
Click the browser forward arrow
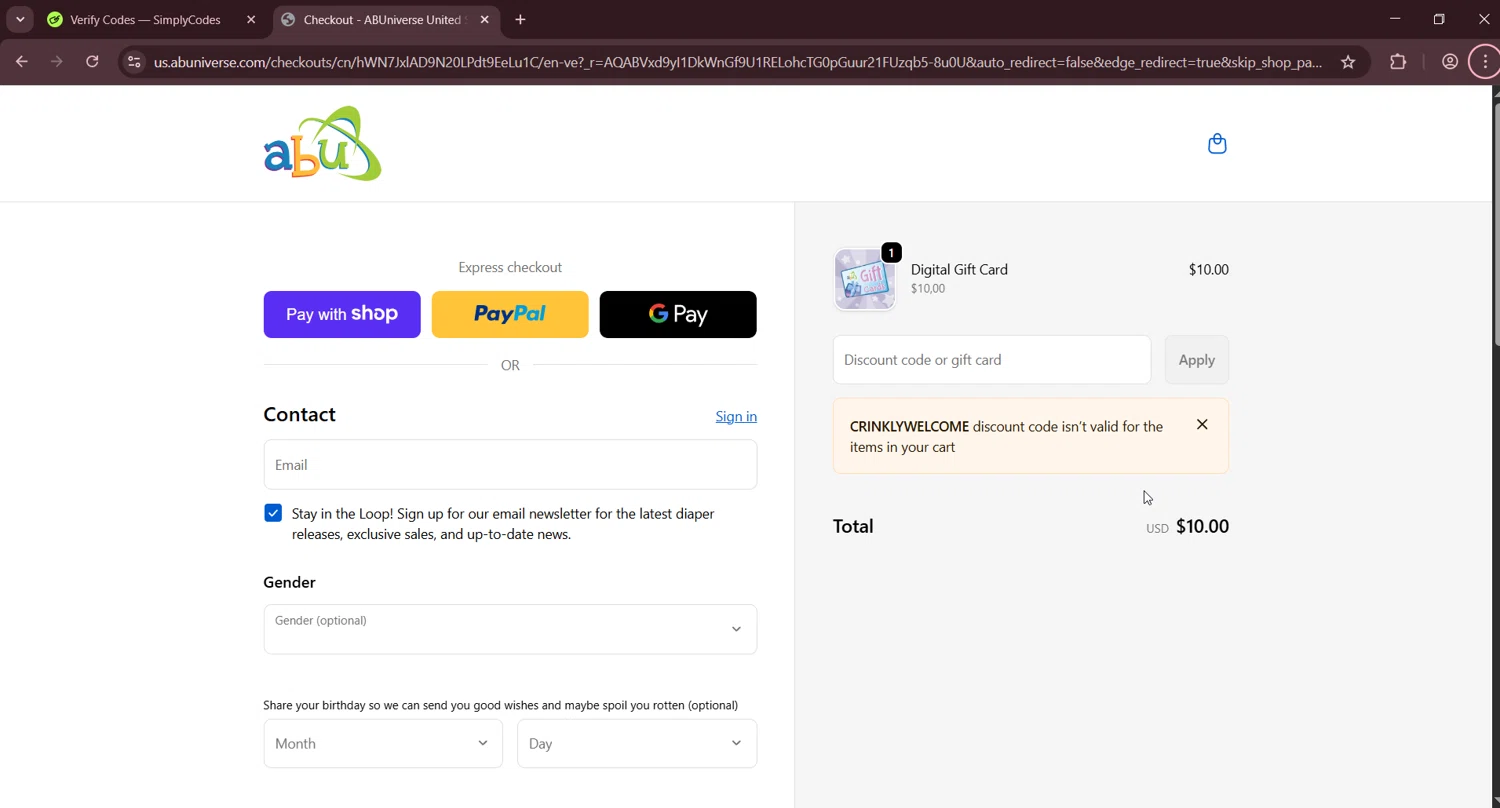pos(57,62)
